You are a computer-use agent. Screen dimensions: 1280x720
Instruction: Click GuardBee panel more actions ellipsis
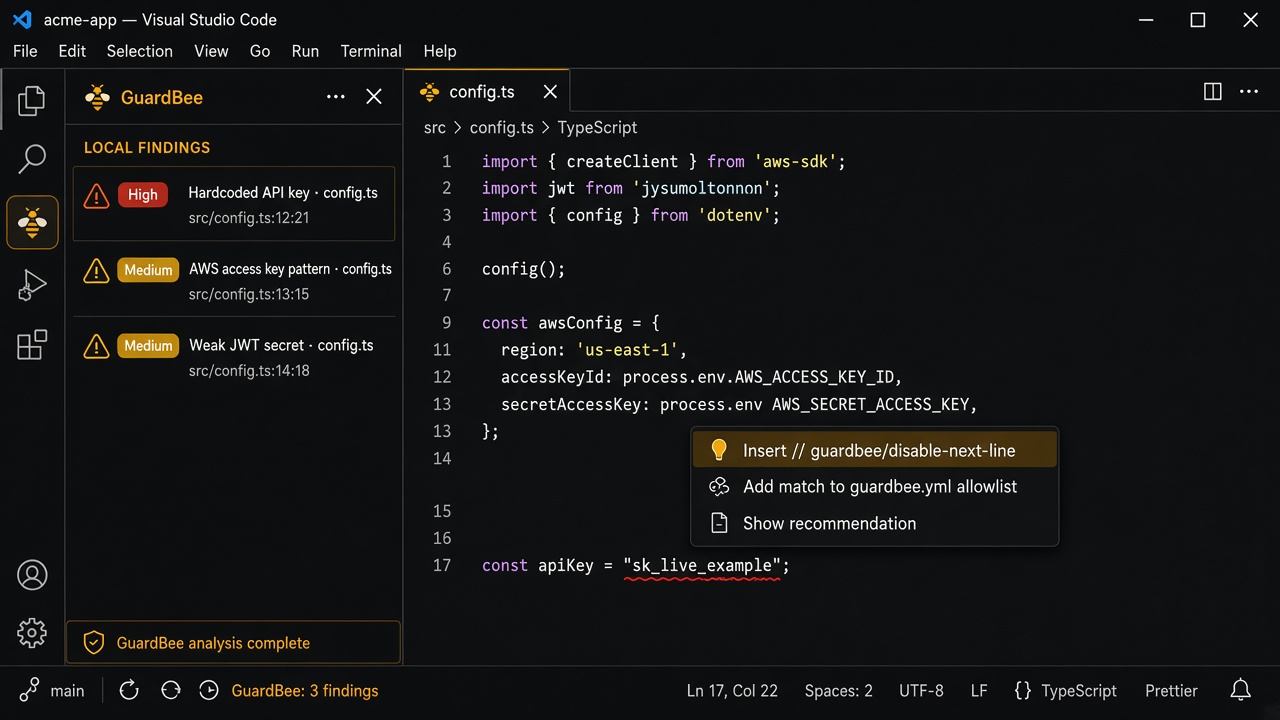(336, 97)
